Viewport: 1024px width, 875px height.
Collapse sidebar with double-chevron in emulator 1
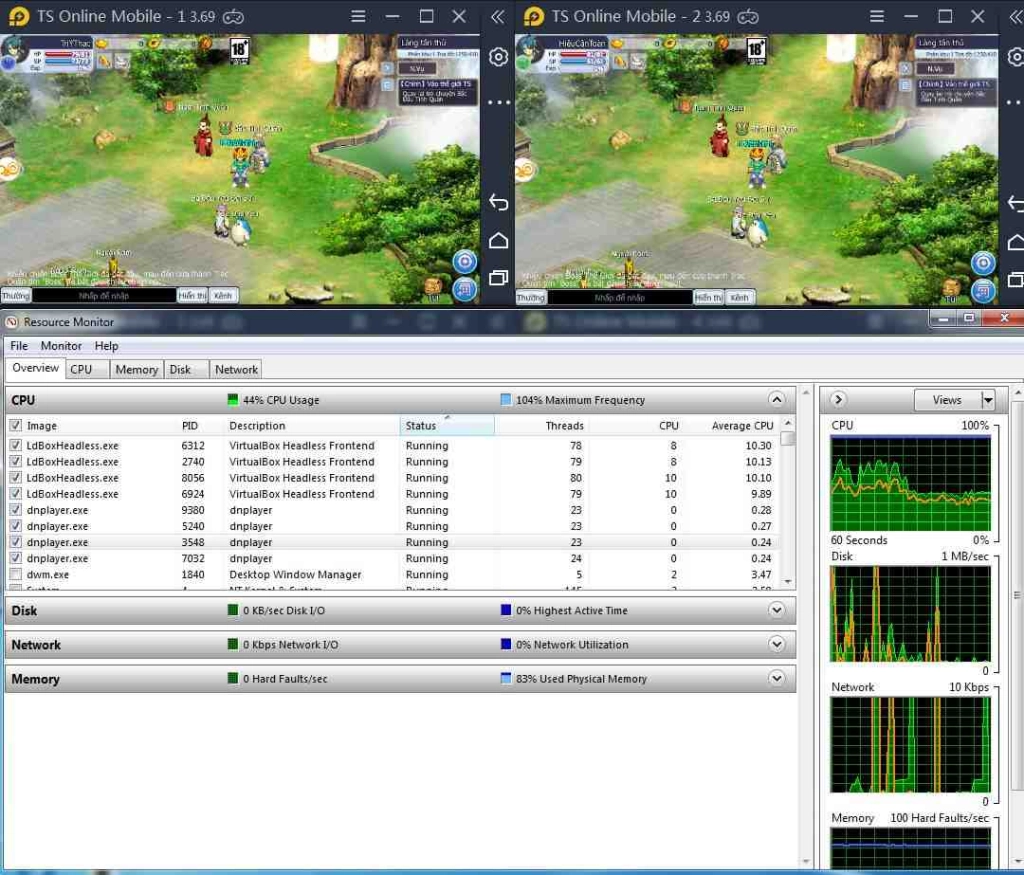[x=498, y=17]
